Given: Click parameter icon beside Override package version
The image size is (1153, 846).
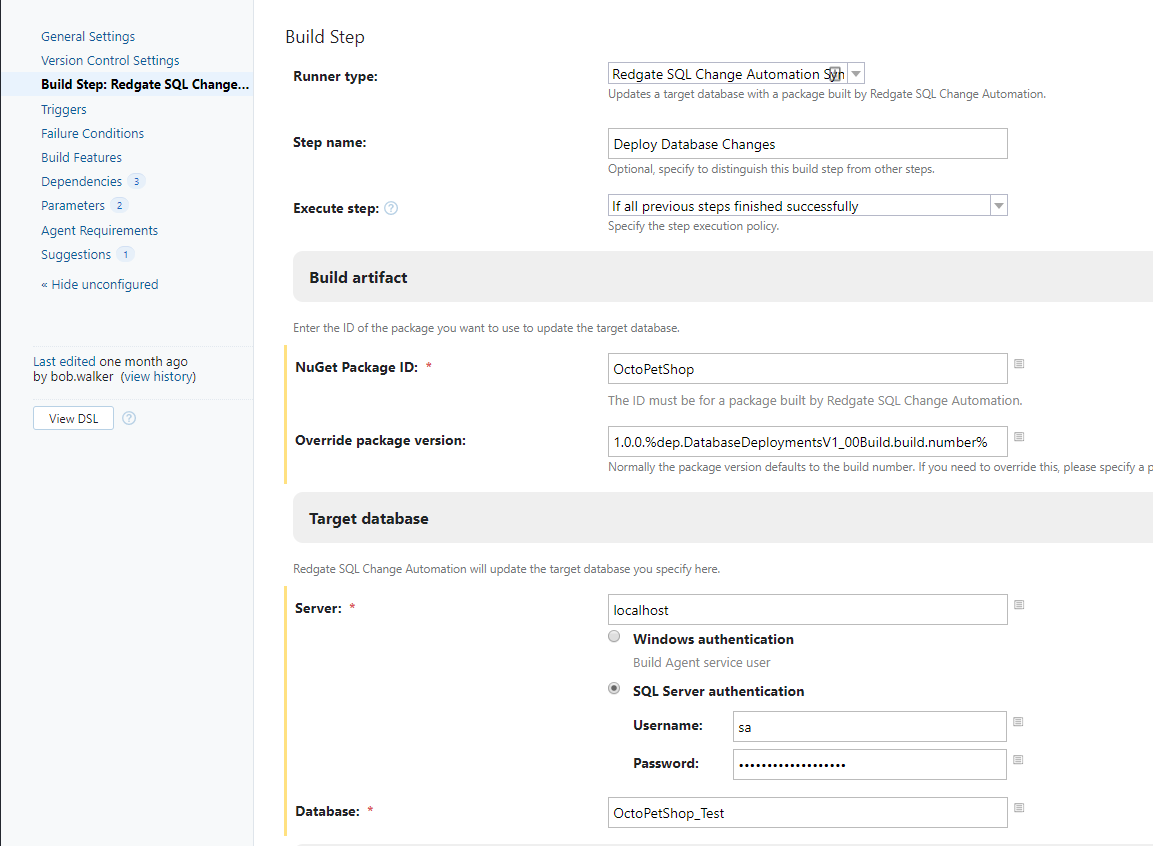Looking at the screenshot, I should tap(1019, 437).
